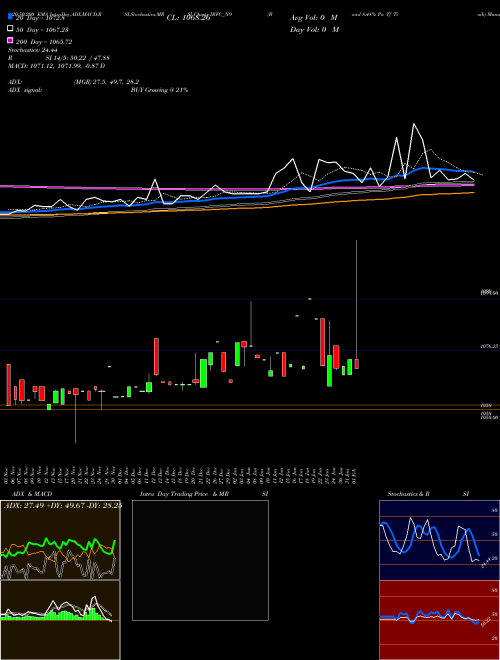Click inside the ADX indicator chart panel

[60, 540]
